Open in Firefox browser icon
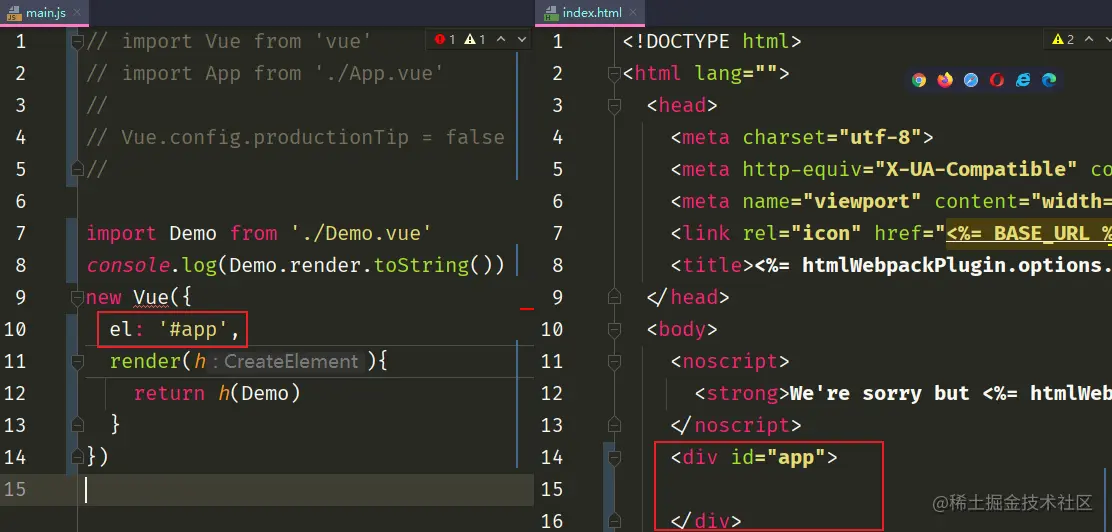This screenshot has width=1112, height=532. (945, 80)
